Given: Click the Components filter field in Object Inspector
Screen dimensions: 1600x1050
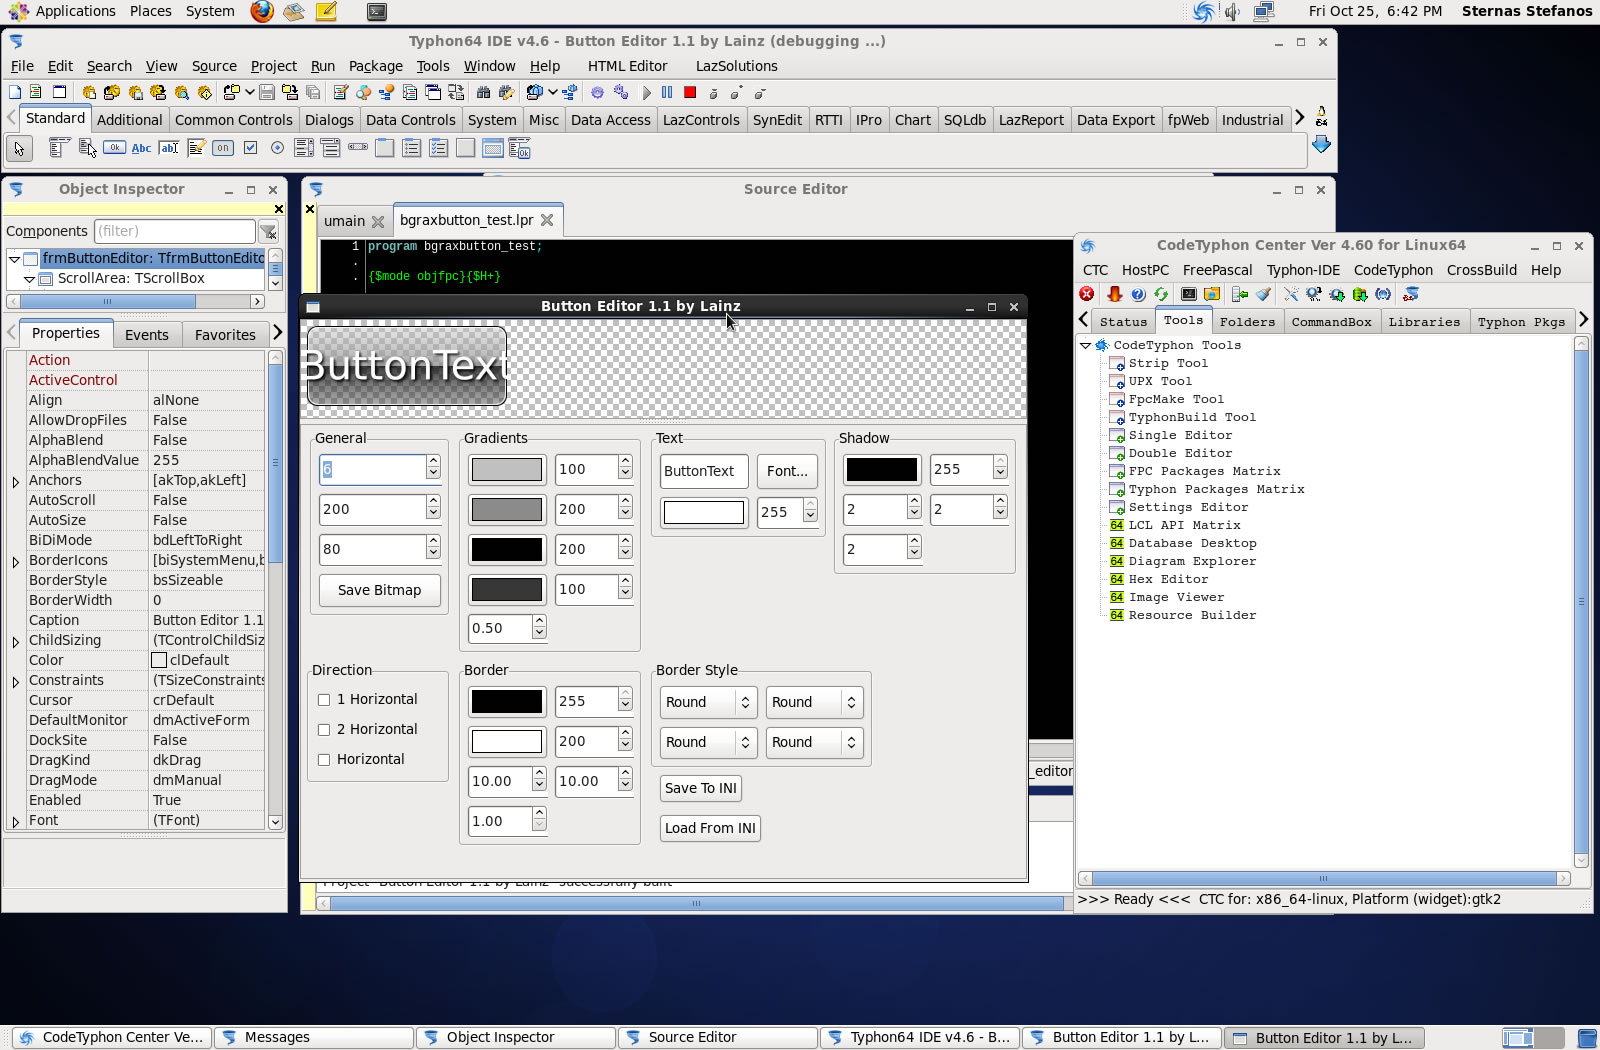Looking at the screenshot, I should (175, 231).
